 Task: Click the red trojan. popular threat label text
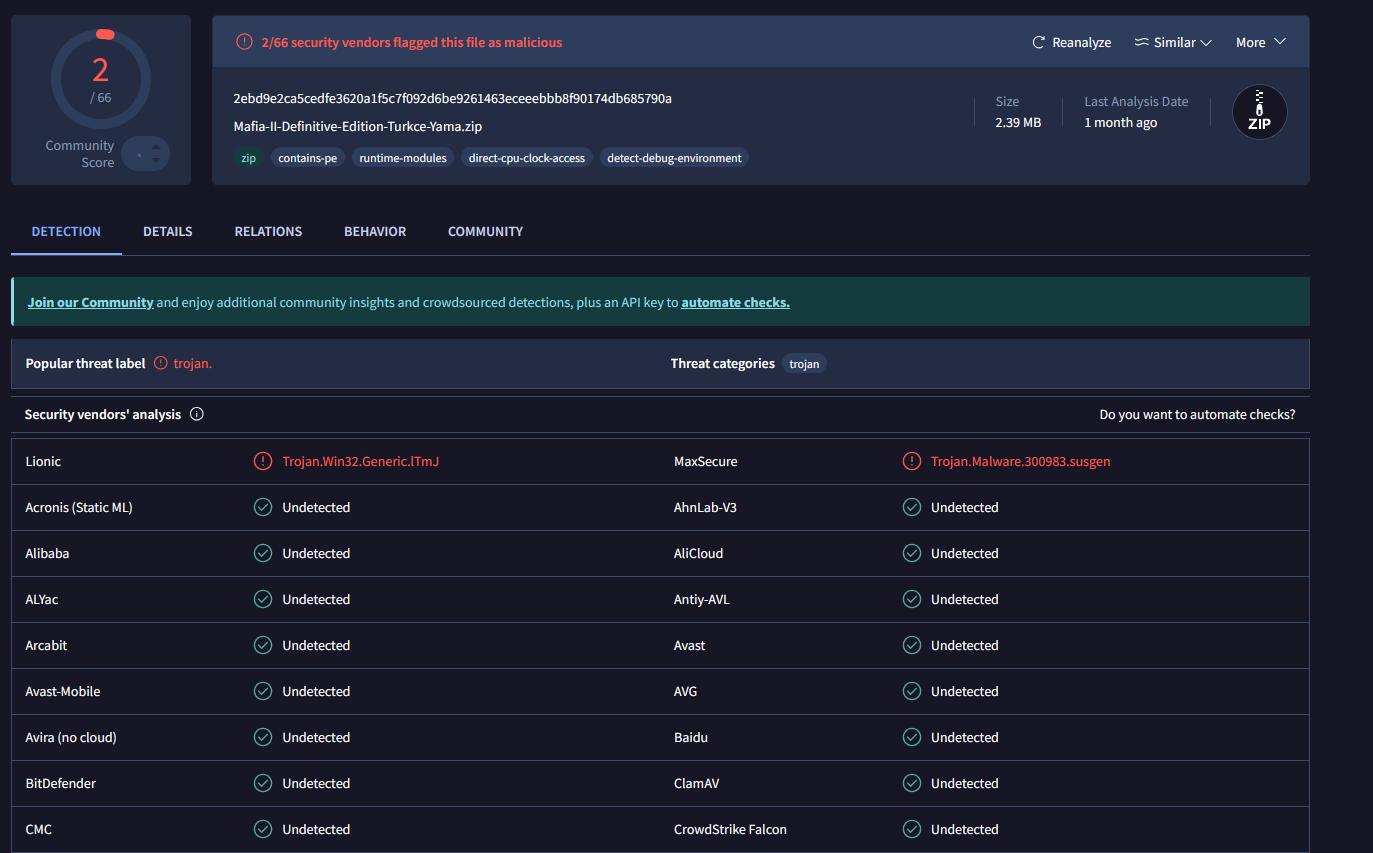point(193,364)
